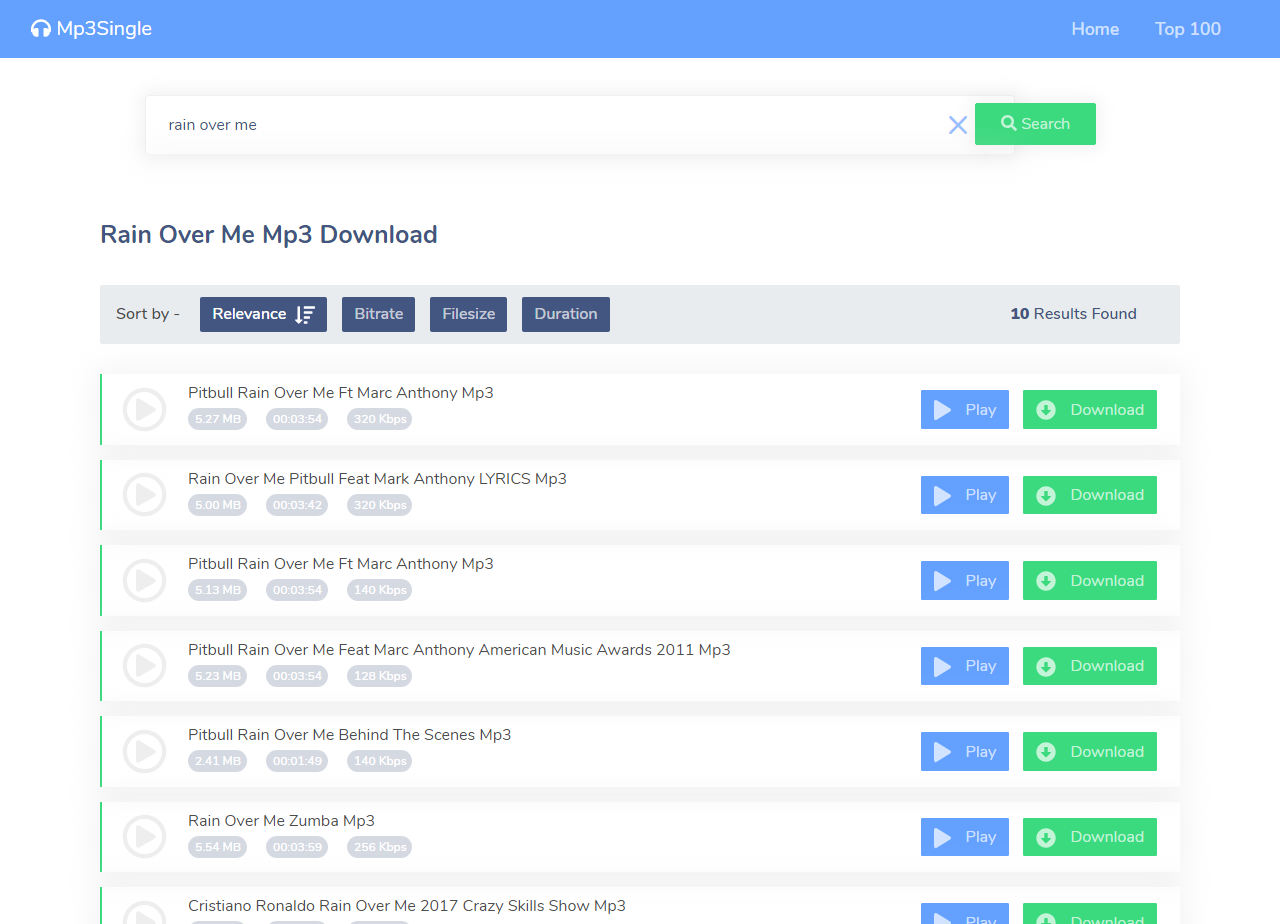
Task: Open the Rain Over Me Pitbull Feat Mark Anthony LYRICS link
Action: pyautogui.click(x=377, y=478)
